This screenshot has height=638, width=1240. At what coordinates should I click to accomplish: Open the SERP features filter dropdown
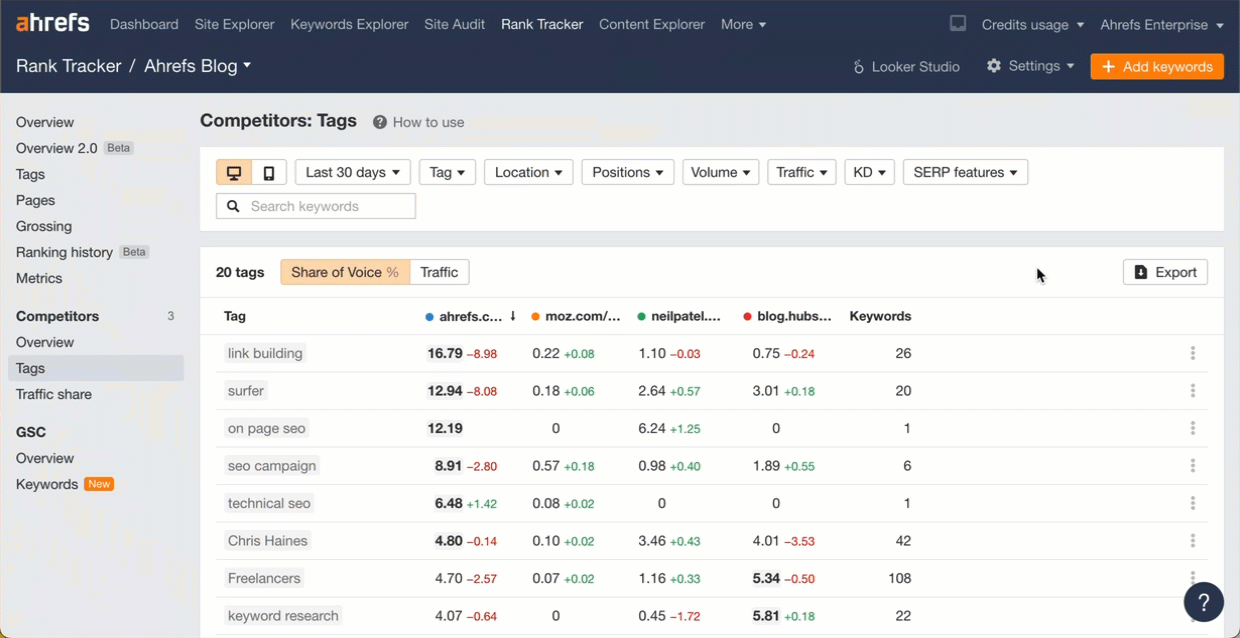coord(964,171)
